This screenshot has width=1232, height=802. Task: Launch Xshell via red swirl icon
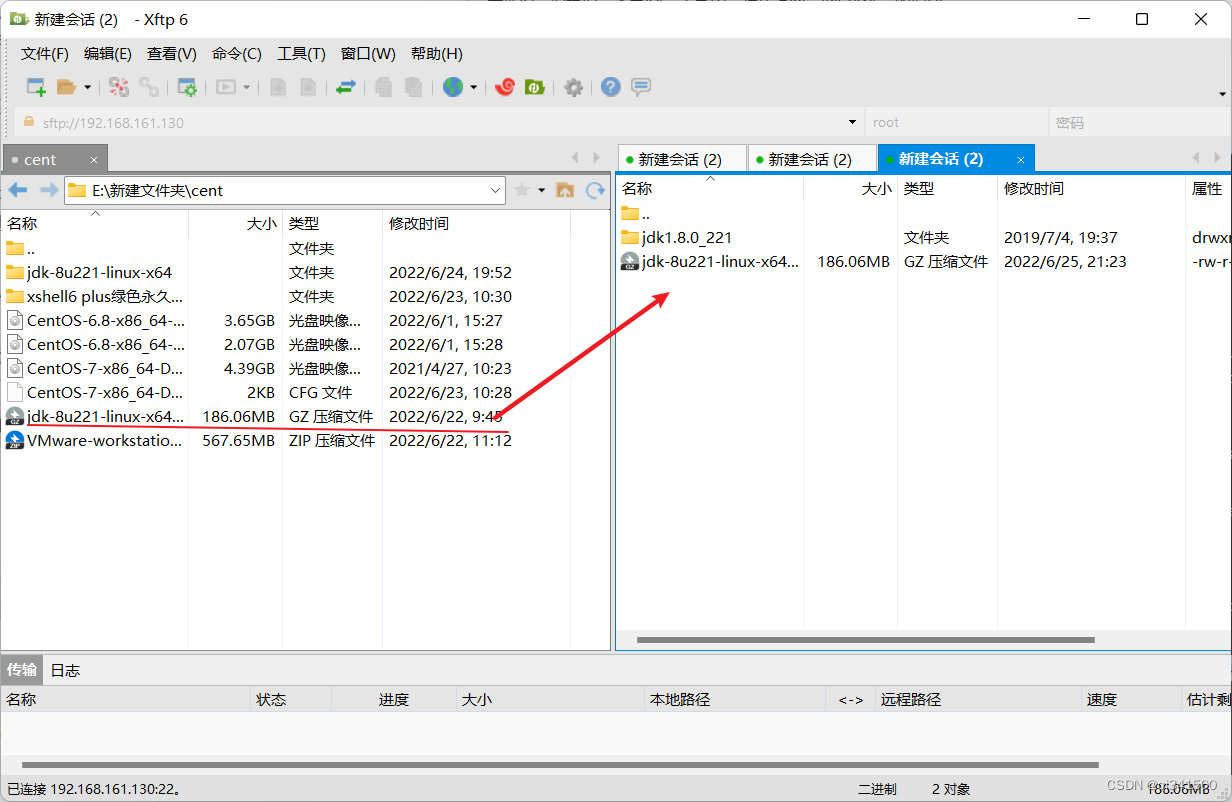point(505,87)
